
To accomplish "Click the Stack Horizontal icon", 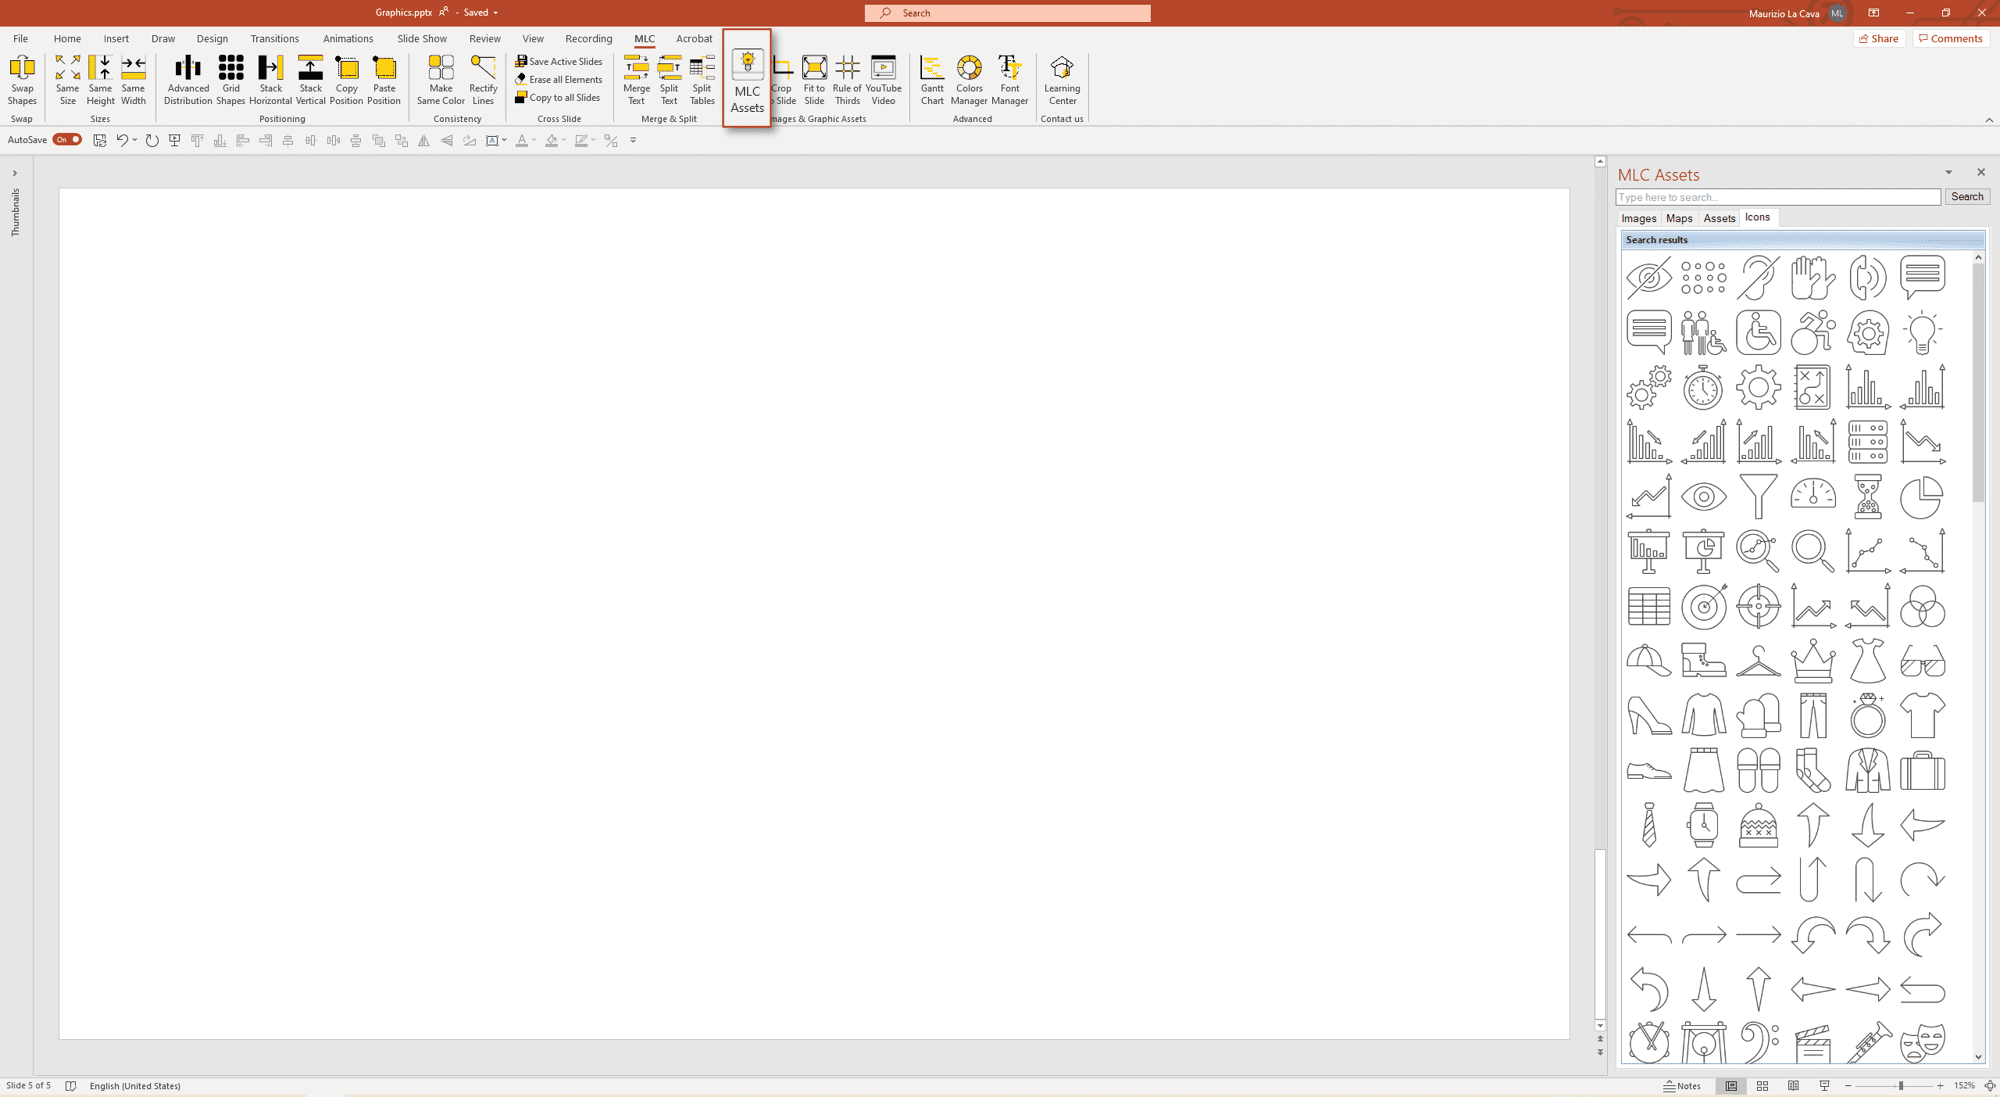I will click(x=270, y=80).
